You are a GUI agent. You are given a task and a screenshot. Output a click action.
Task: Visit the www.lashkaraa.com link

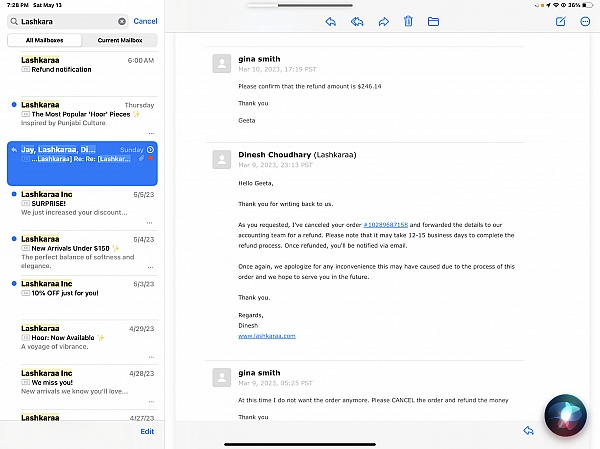[x=267, y=336]
